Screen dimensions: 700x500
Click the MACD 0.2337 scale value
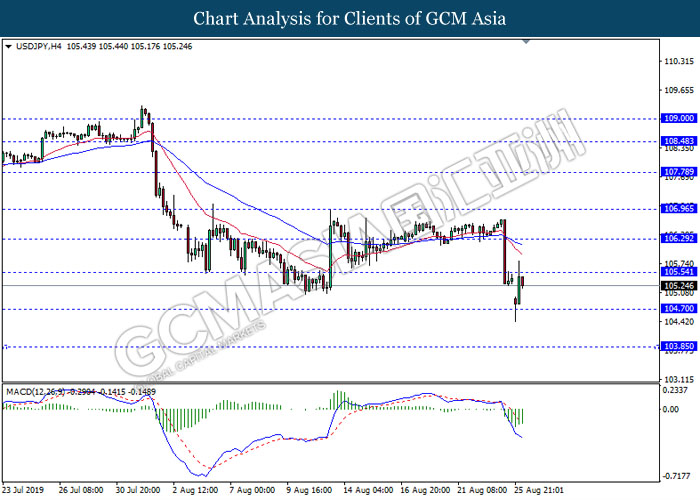click(x=675, y=391)
